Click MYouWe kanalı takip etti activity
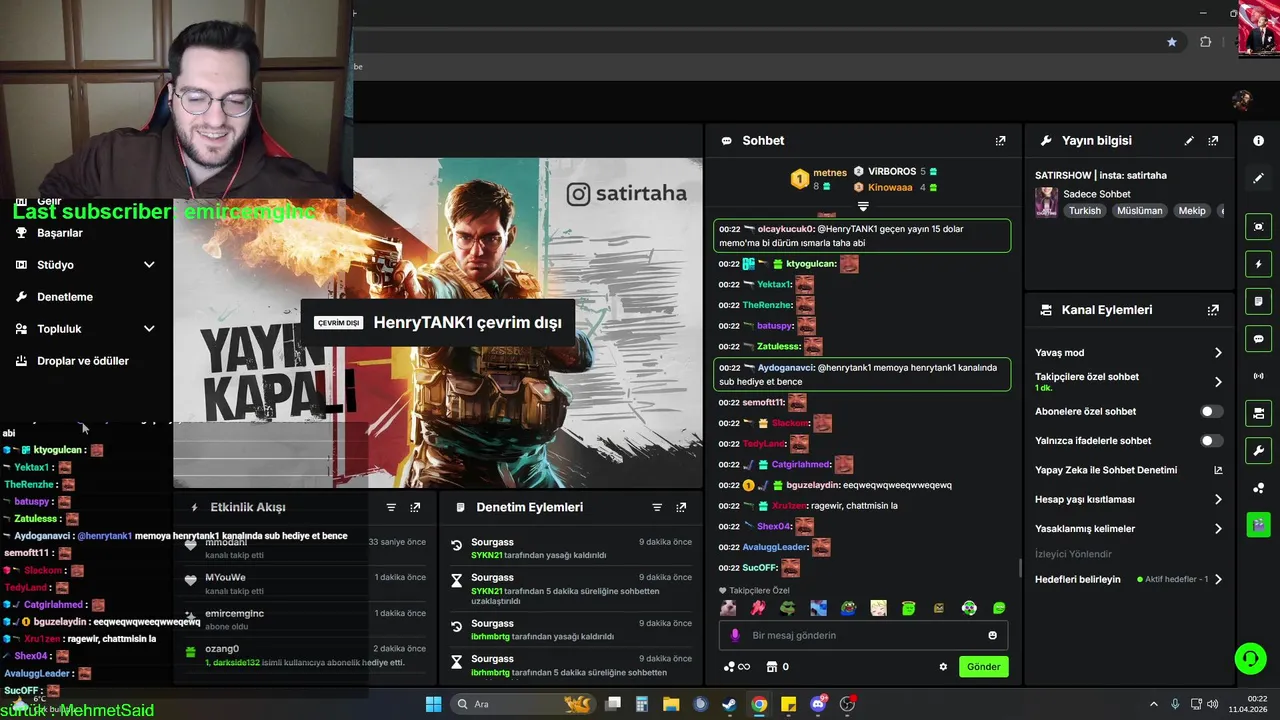1280x720 pixels. [305, 584]
